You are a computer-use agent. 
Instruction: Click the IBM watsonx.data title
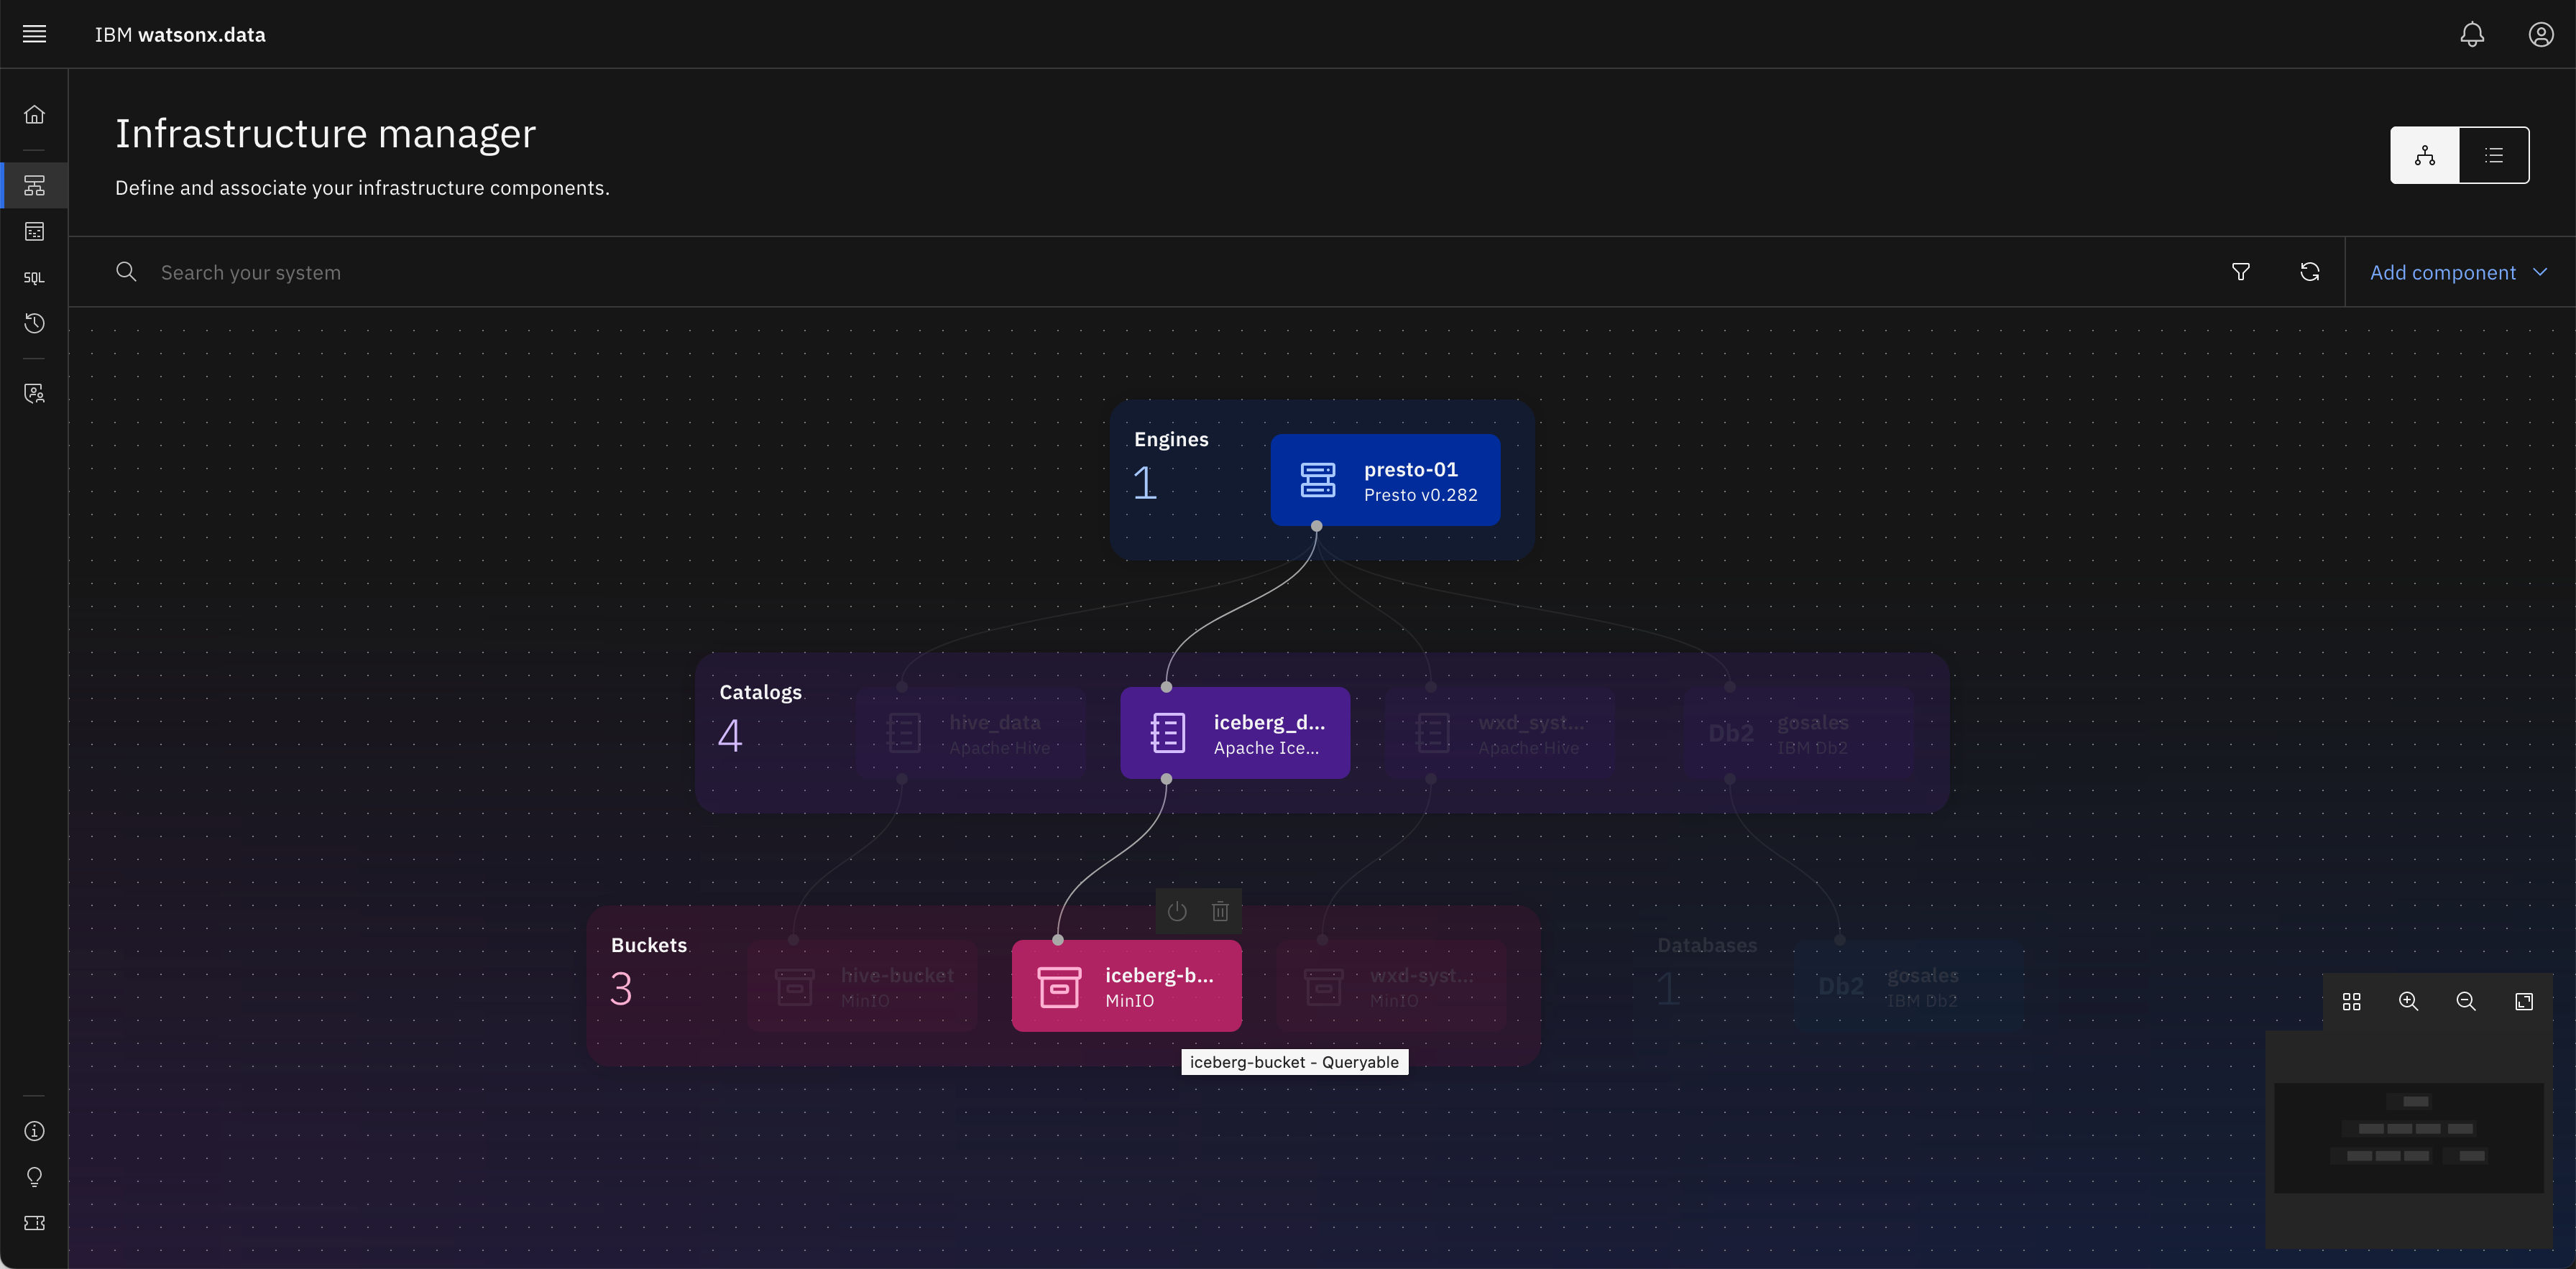180,35
